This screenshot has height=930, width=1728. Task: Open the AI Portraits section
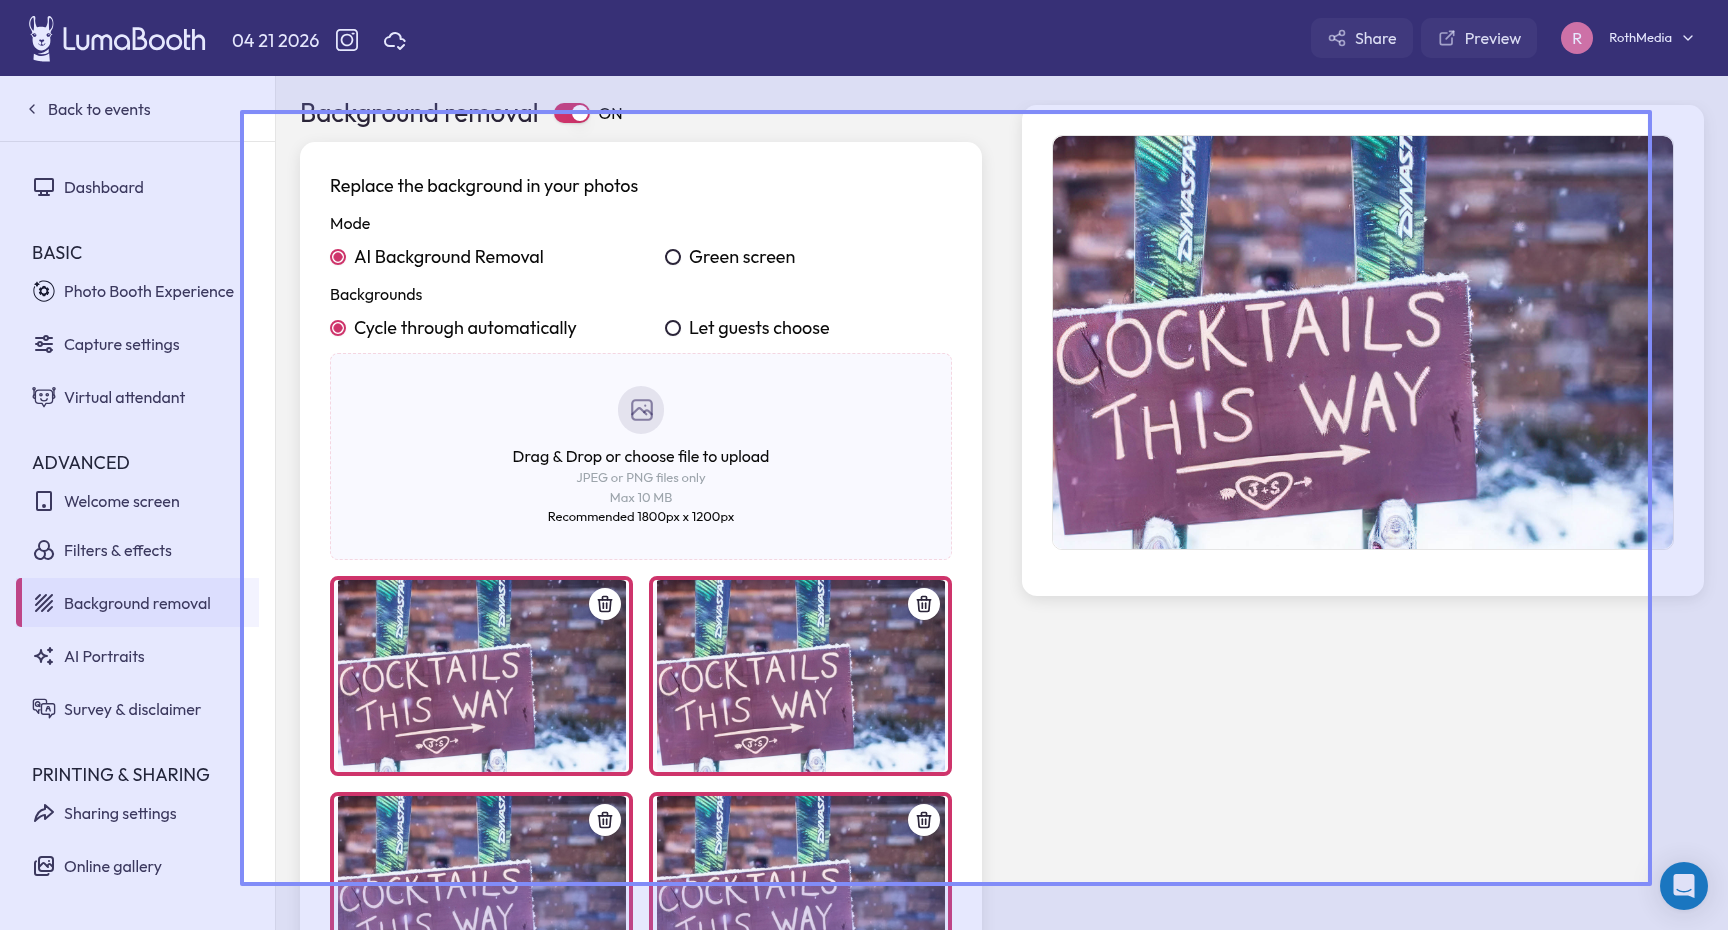[x=104, y=657]
